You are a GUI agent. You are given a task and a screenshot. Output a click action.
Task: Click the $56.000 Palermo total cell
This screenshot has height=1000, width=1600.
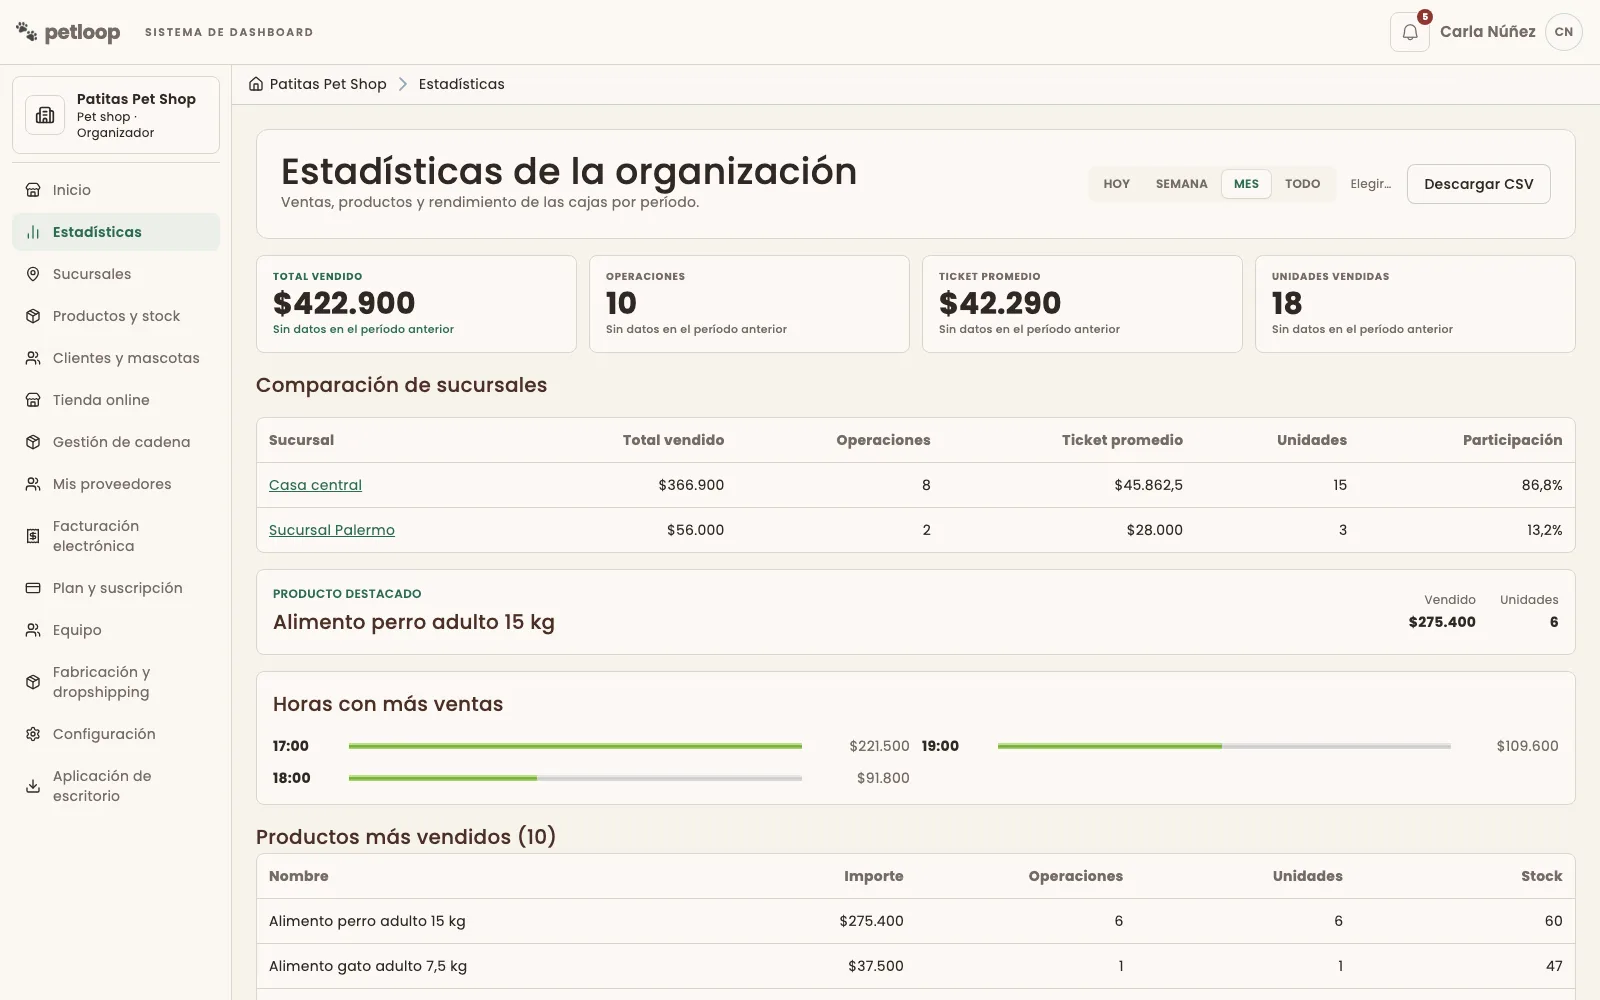pyautogui.click(x=695, y=530)
